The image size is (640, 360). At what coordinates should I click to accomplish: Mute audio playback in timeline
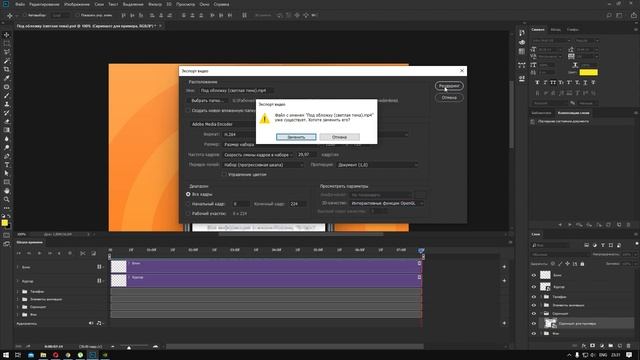click(x=91, y=323)
